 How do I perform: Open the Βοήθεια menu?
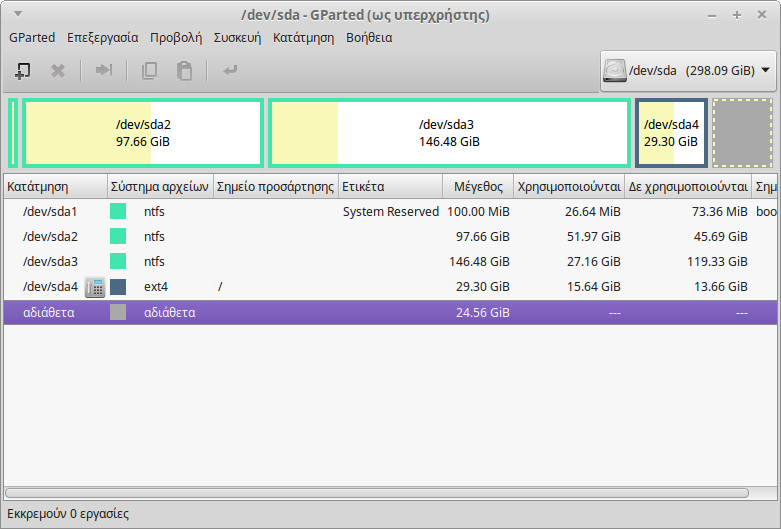[369, 38]
